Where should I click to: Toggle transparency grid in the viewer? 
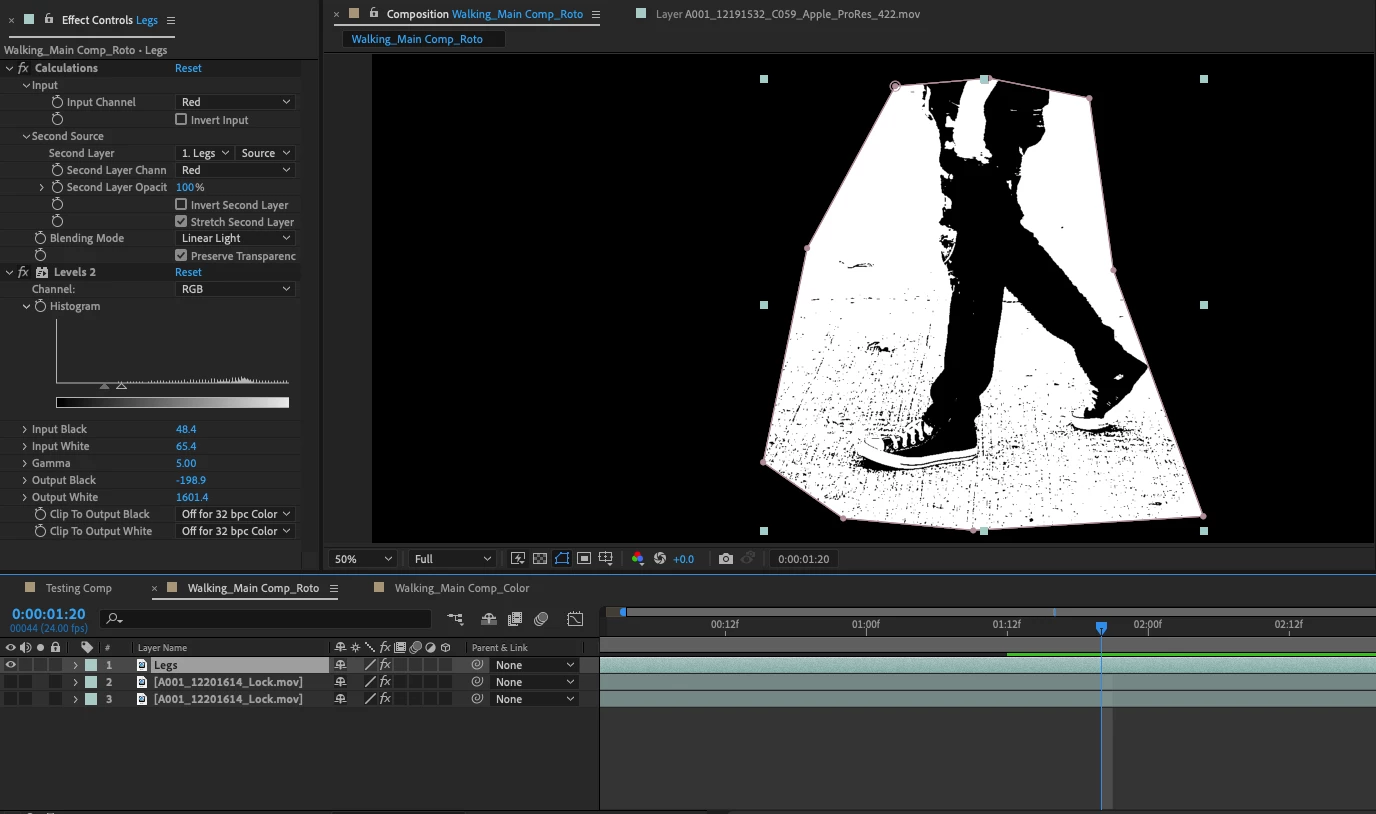pos(540,559)
